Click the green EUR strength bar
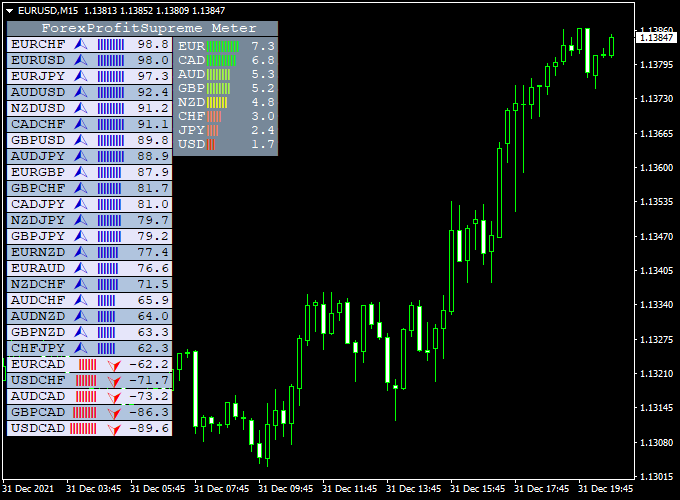 pyautogui.click(x=223, y=46)
